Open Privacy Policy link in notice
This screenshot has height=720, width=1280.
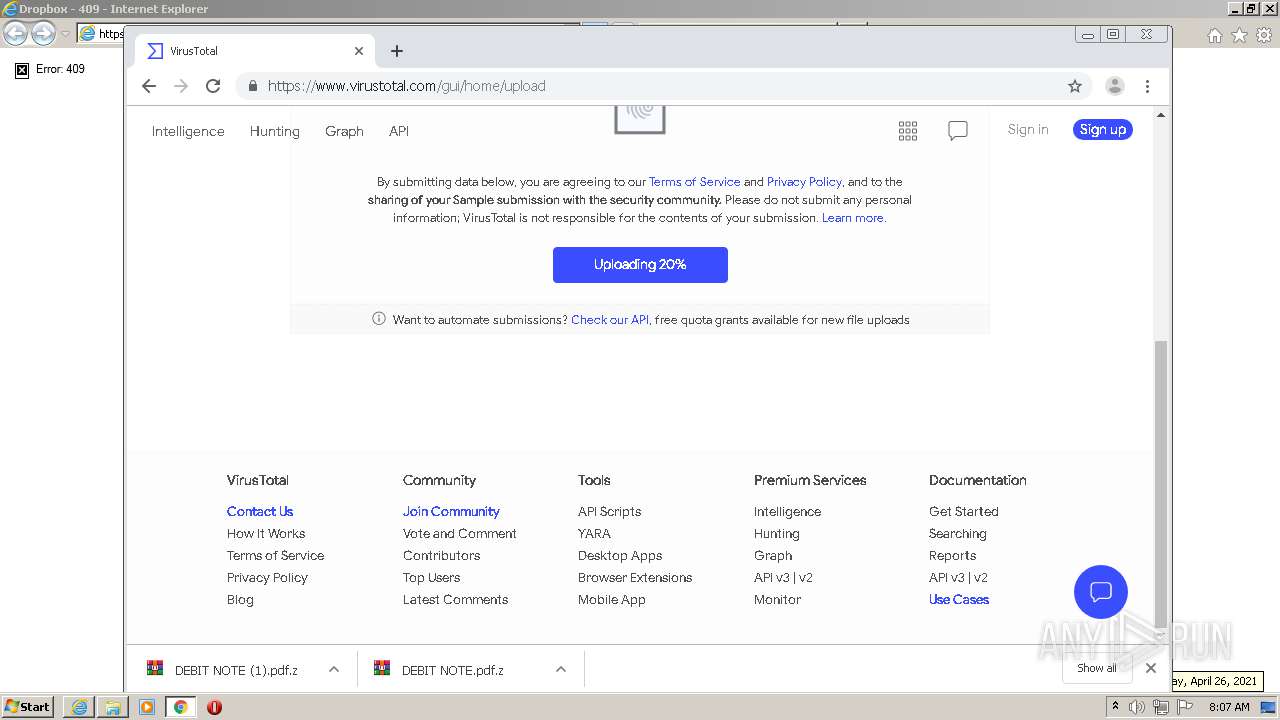coord(804,182)
